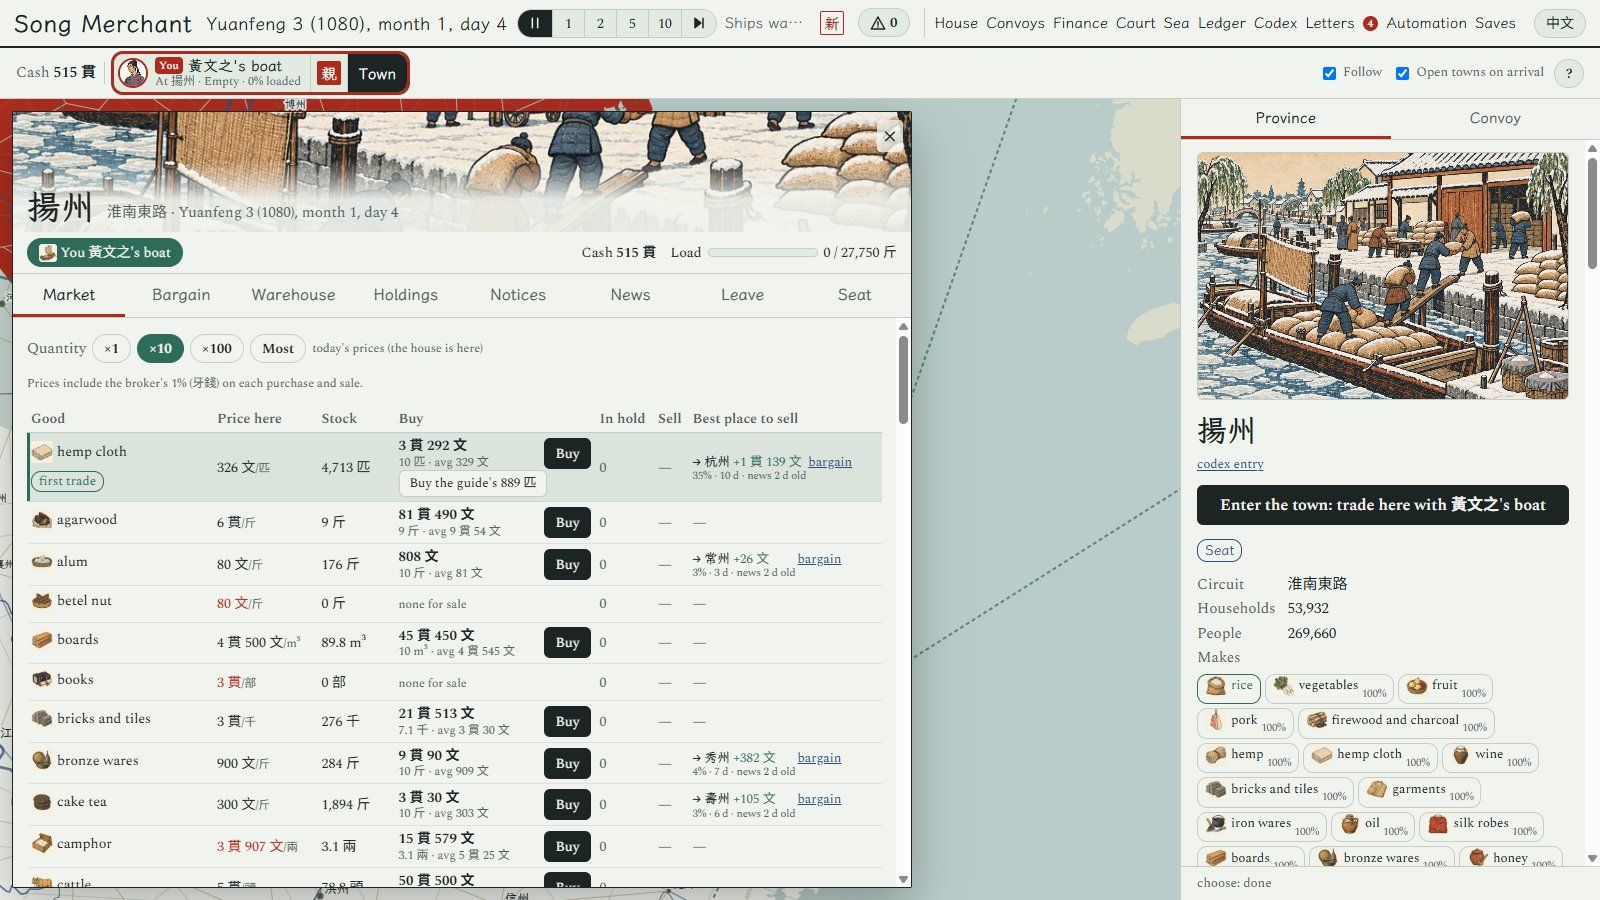Open the Codex menu
The height and width of the screenshot is (900, 1600).
point(1275,23)
